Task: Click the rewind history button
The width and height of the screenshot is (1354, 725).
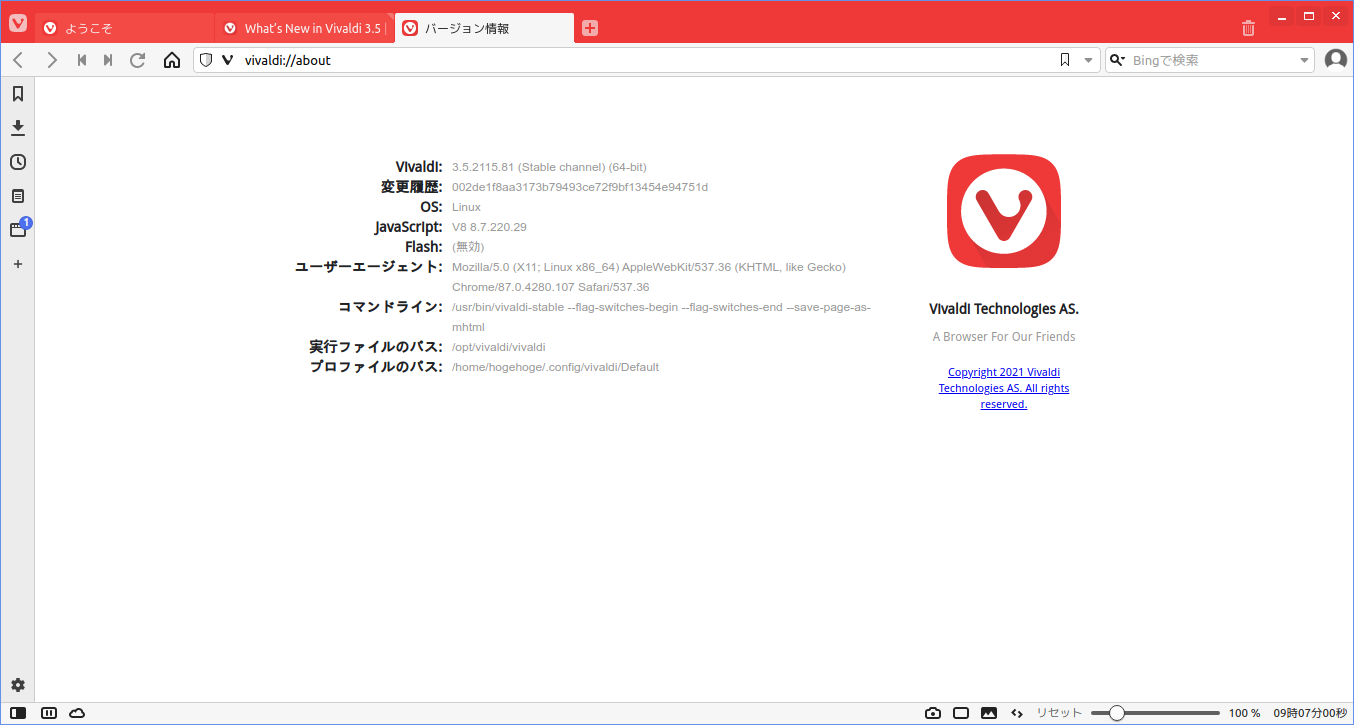Action: pos(82,60)
